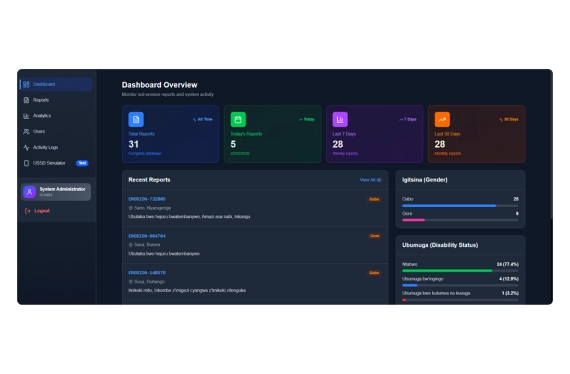Open the erosion report ID for Burera
570x374 pixels.
pos(147,236)
